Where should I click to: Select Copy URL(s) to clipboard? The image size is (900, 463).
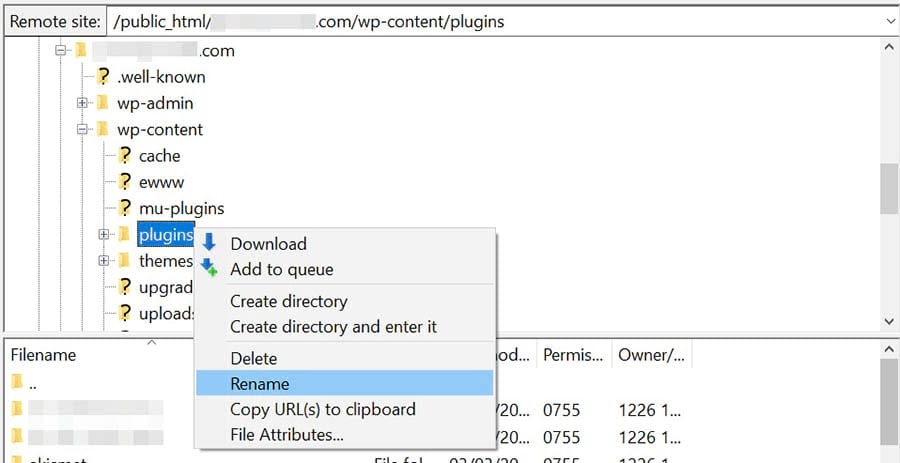coord(322,409)
